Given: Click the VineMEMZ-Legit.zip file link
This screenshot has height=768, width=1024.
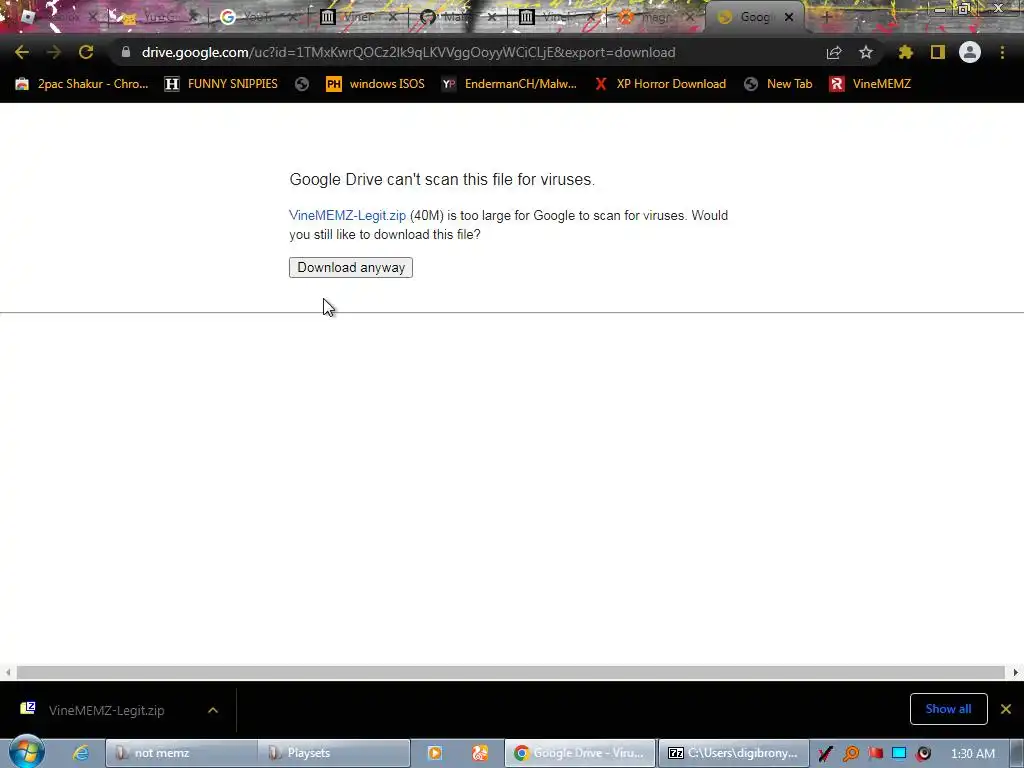Looking at the screenshot, I should coord(347,216).
